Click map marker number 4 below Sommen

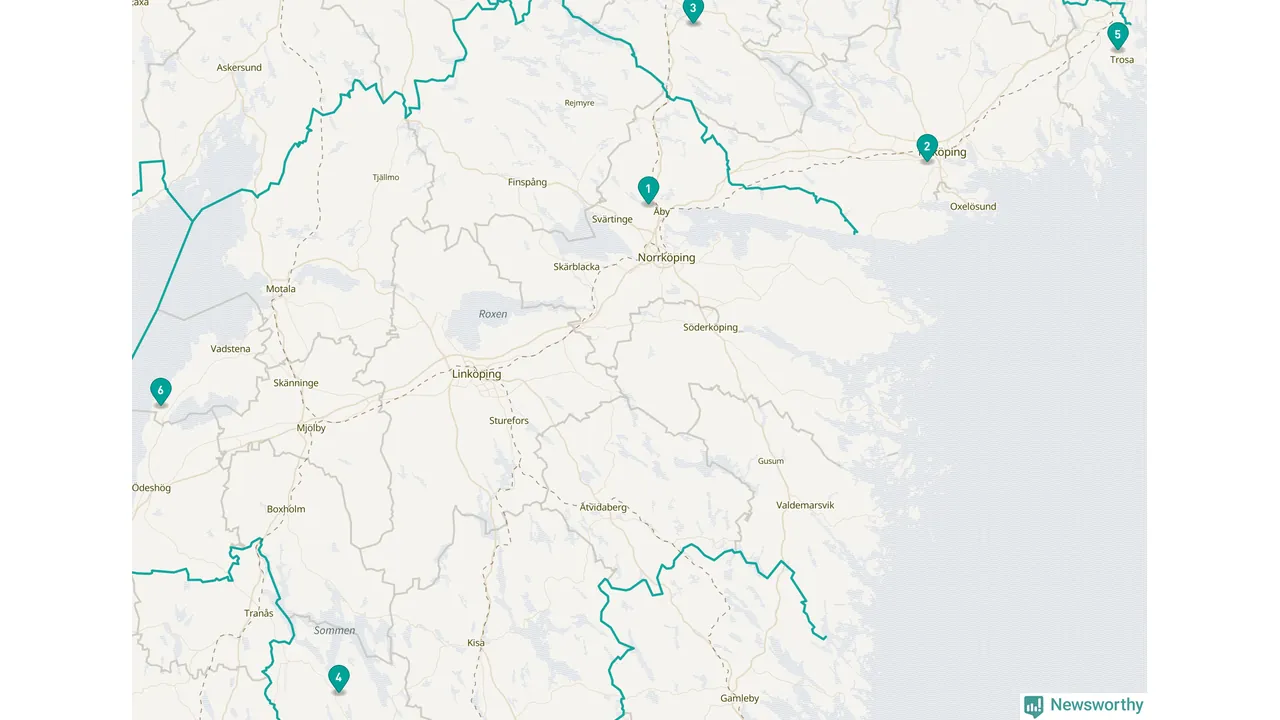[x=339, y=679]
